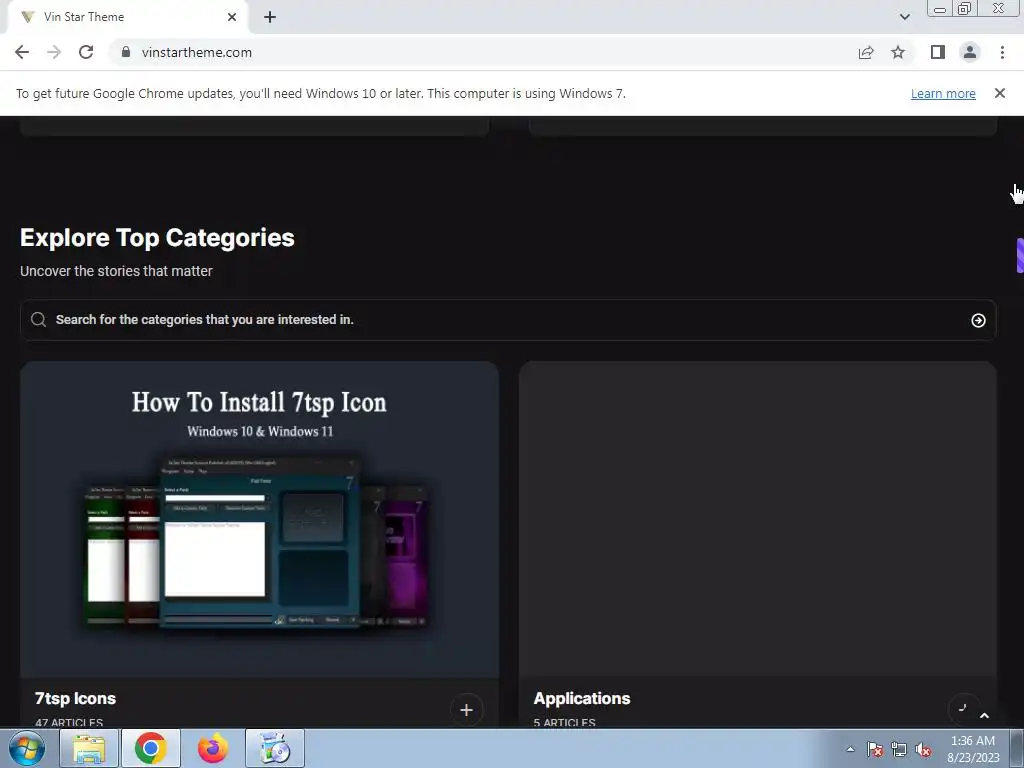Click the purple side widget on right edge
The height and width of the screenshot is (768, 1024).
(x=1020, y=255)
